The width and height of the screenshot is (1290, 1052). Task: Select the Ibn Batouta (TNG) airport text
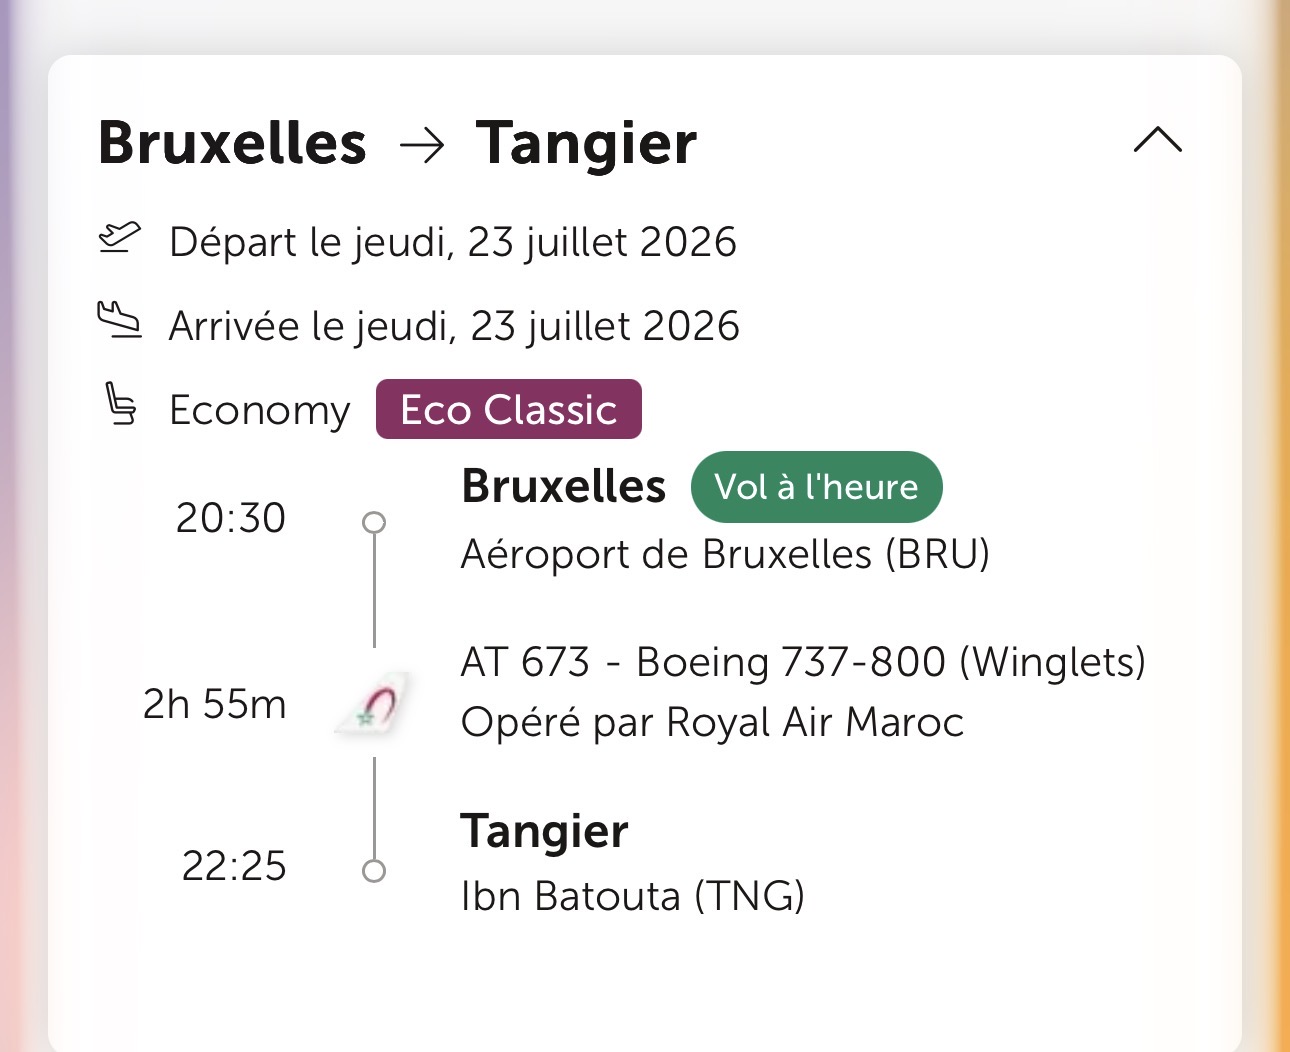(632, 896)
